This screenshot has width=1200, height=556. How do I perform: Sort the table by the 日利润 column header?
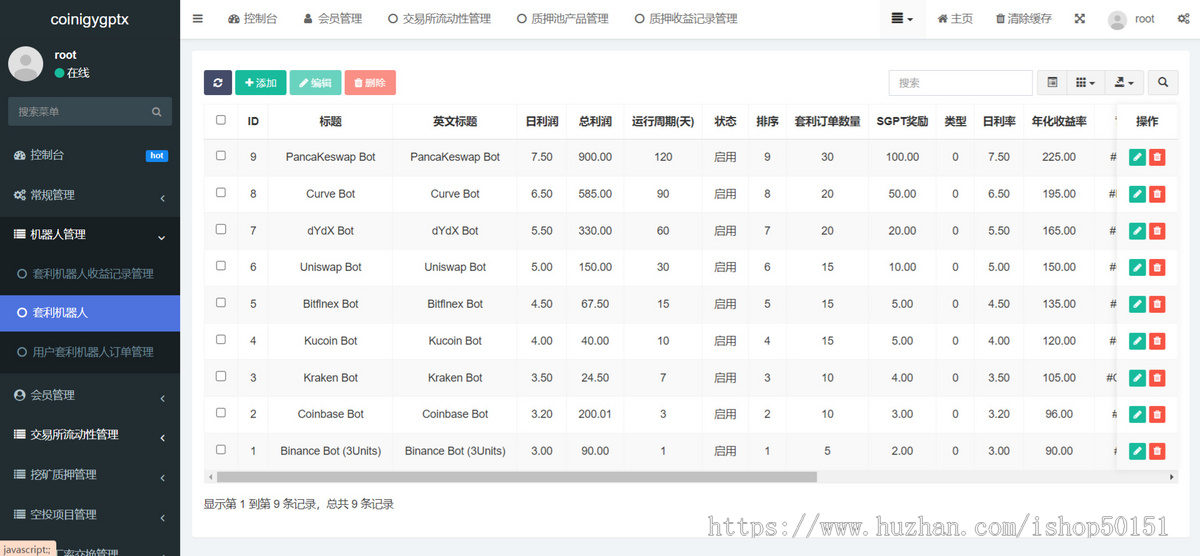[x=541, y=121]
